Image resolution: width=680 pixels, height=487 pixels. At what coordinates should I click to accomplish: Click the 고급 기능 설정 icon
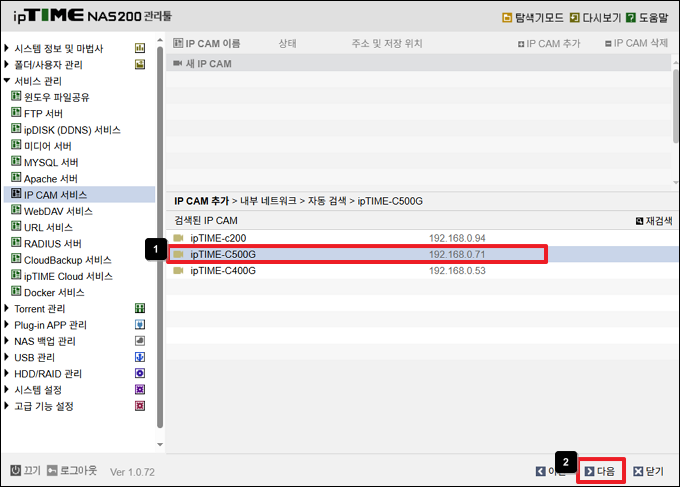pyautogui.click(x=140, y=406)
